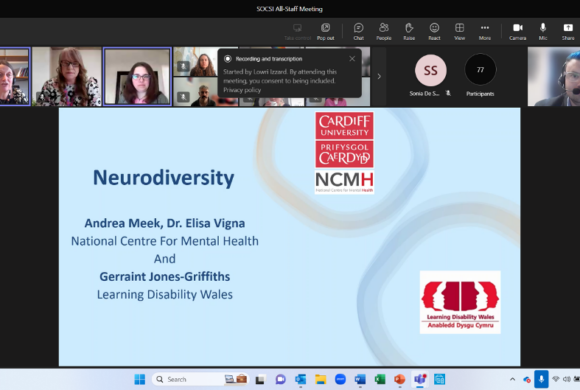Click the Cardiff University logo on slide

pos(344,140)
